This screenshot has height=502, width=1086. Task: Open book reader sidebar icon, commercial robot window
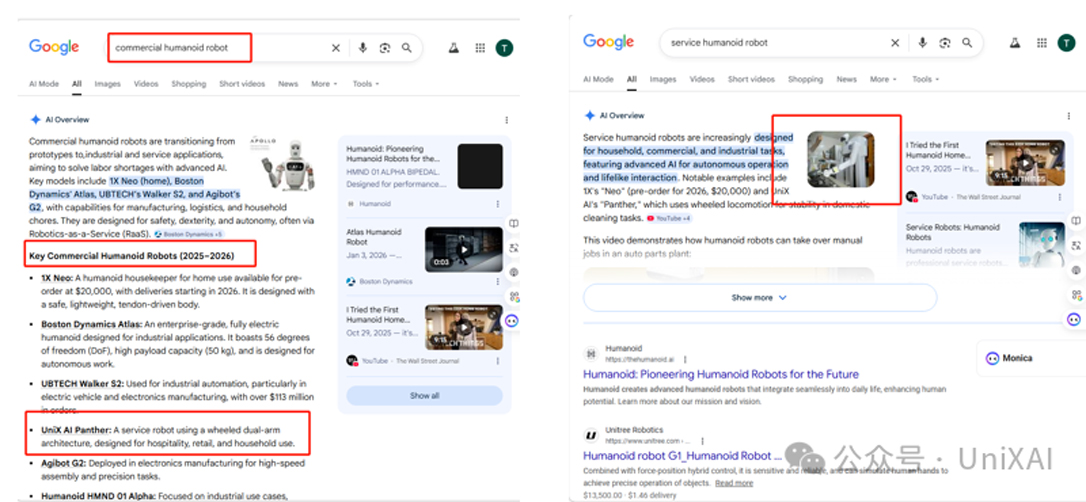pyautogui.click(x=514, y=224)
